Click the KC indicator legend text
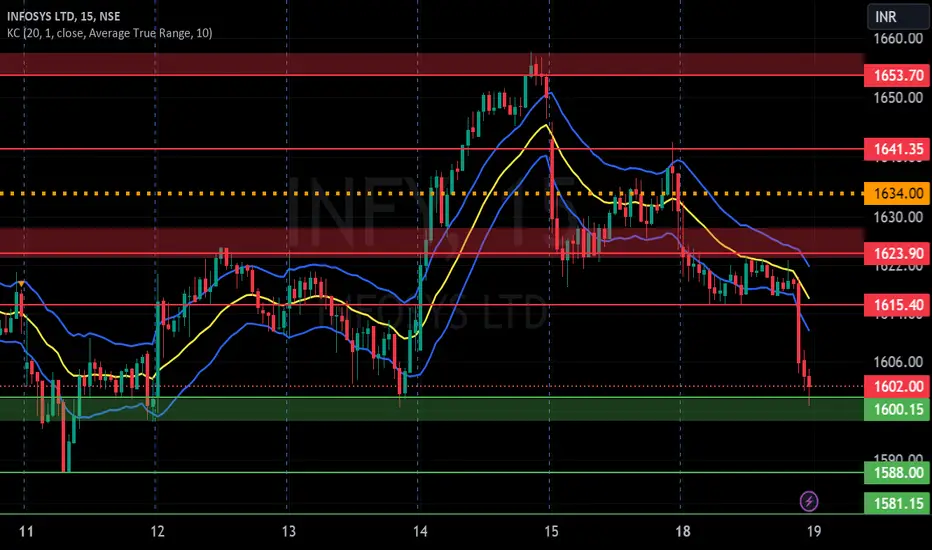The image size is (932, 550). coord(109,33)
